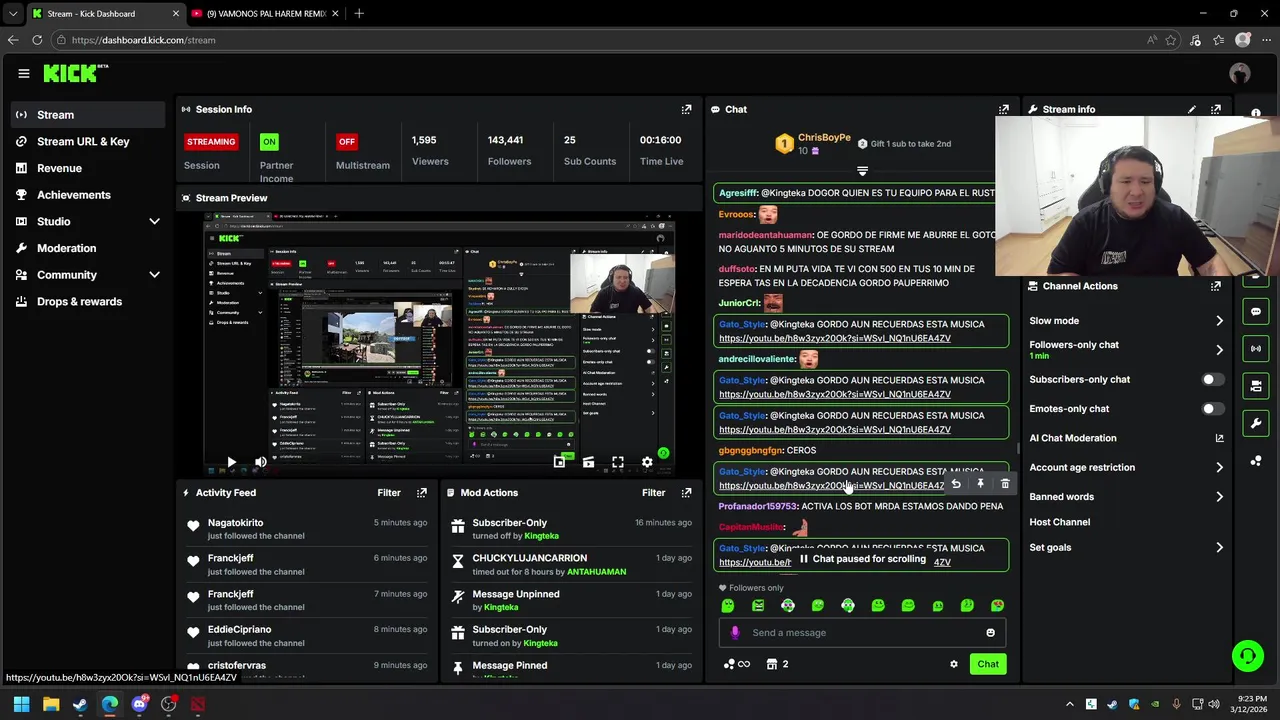This screenshot has height=720, width=1280.
Task: Open File Explorer from the taskbar
Action: click(51, 705)
